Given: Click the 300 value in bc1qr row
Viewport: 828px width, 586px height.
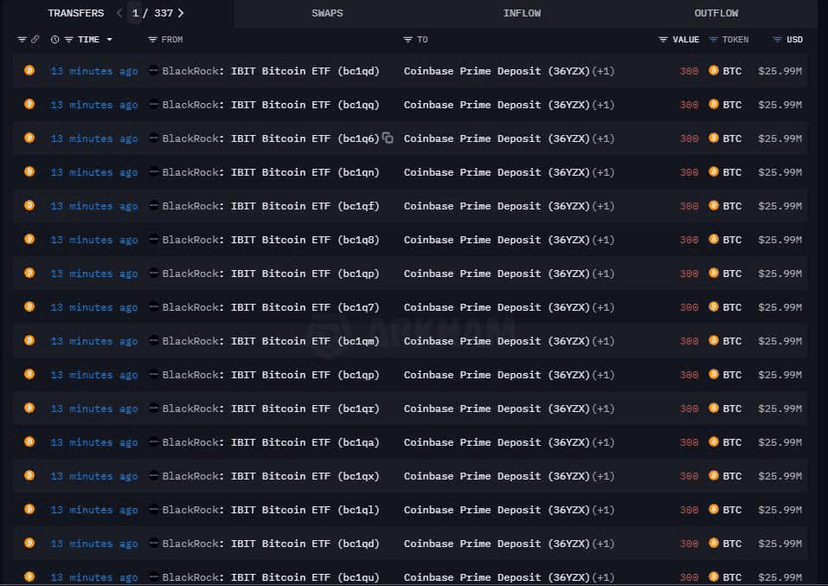Looking at the screenshot, I should click(x=689, y=409).
